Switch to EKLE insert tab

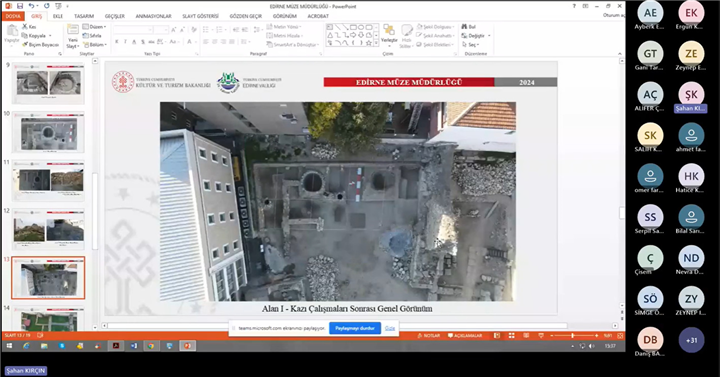click(58, 16)
